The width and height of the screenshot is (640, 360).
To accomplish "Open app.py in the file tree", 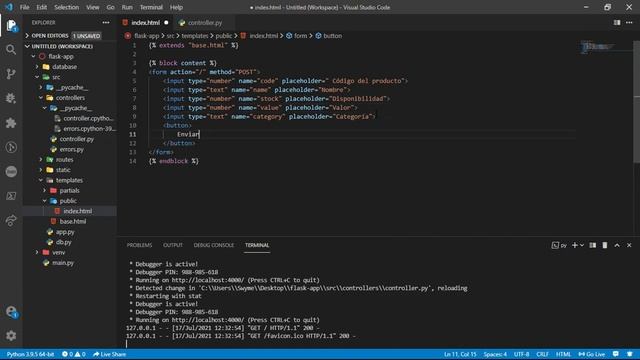I will (x=65, y=232).
